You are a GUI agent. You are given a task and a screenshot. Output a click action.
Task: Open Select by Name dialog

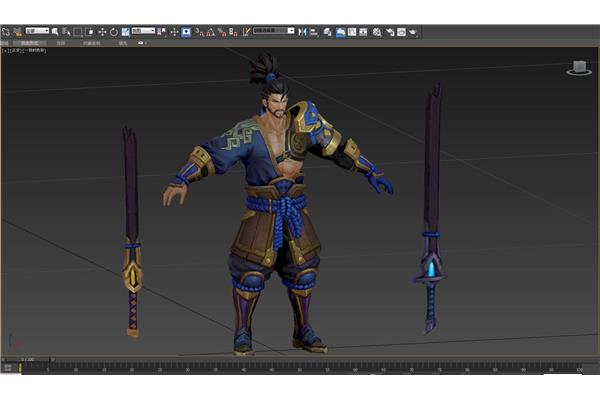click(x=66, y=31)
